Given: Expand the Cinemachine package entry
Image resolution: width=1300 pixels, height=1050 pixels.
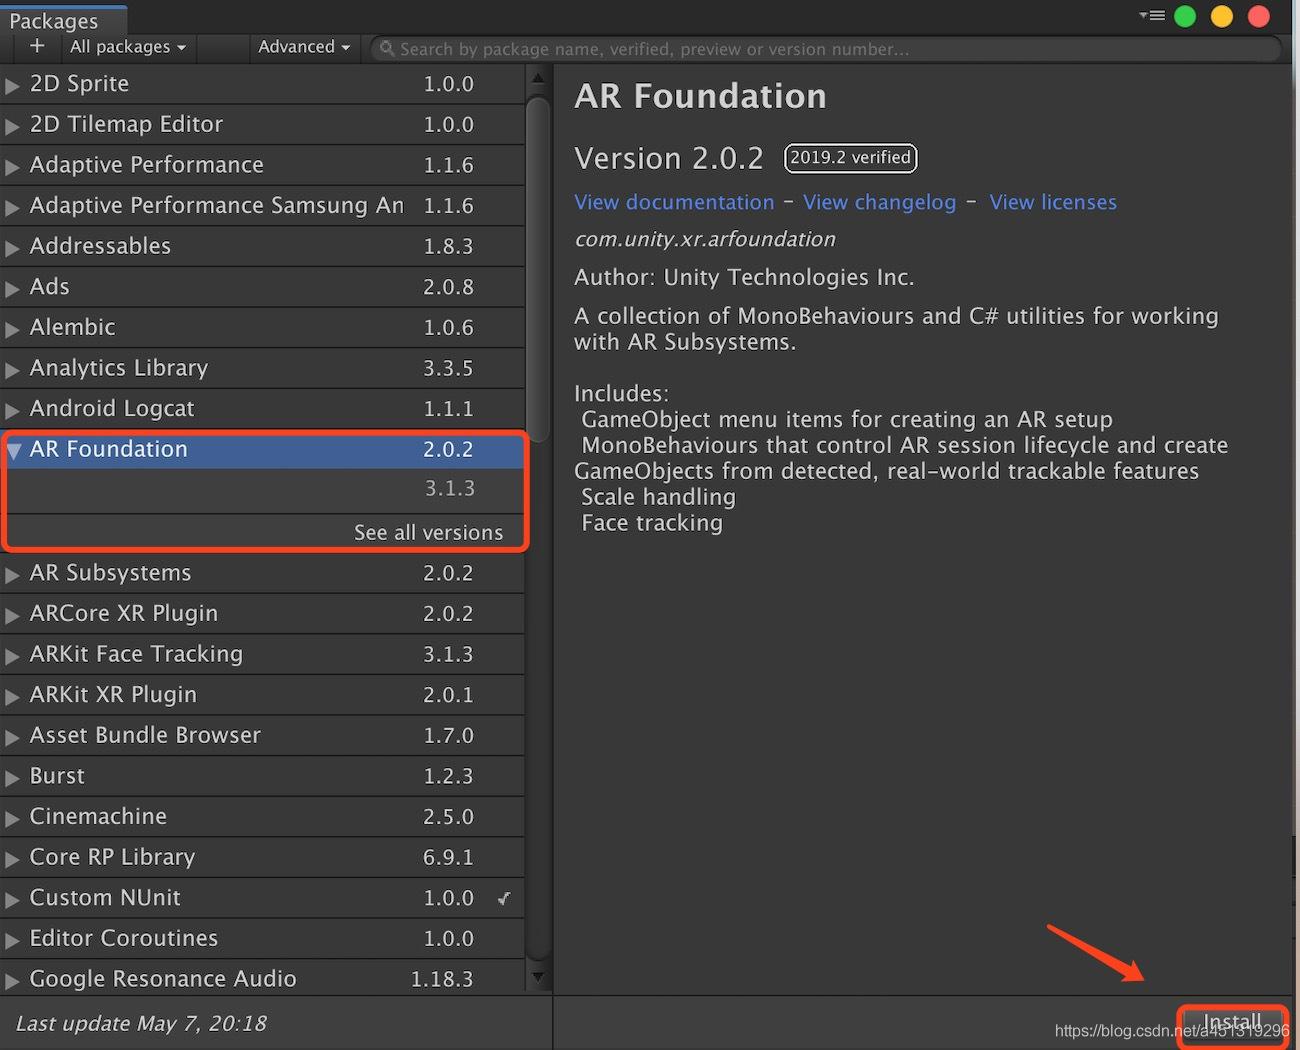Looking at the screenshot, I should point(12,818).
